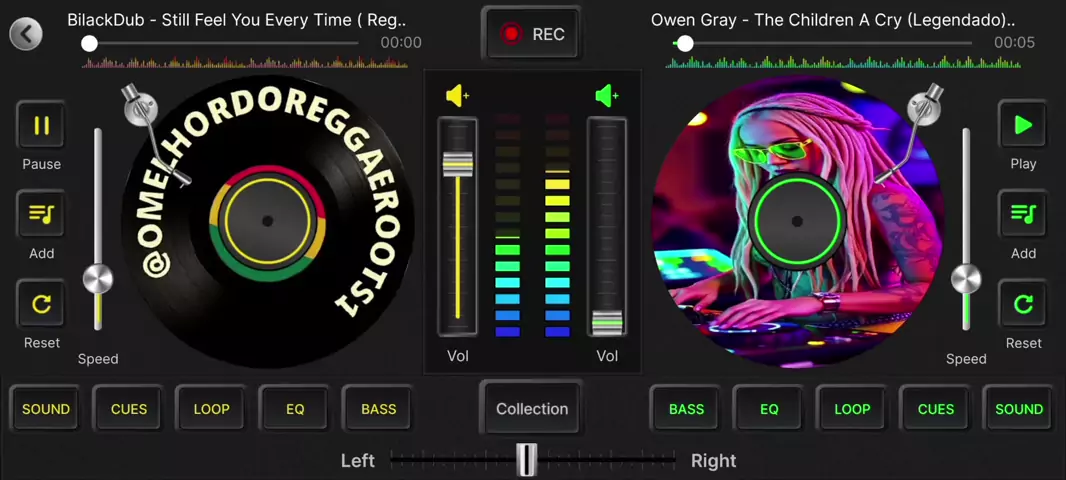Pause the left deck track

tap(41, 126)
